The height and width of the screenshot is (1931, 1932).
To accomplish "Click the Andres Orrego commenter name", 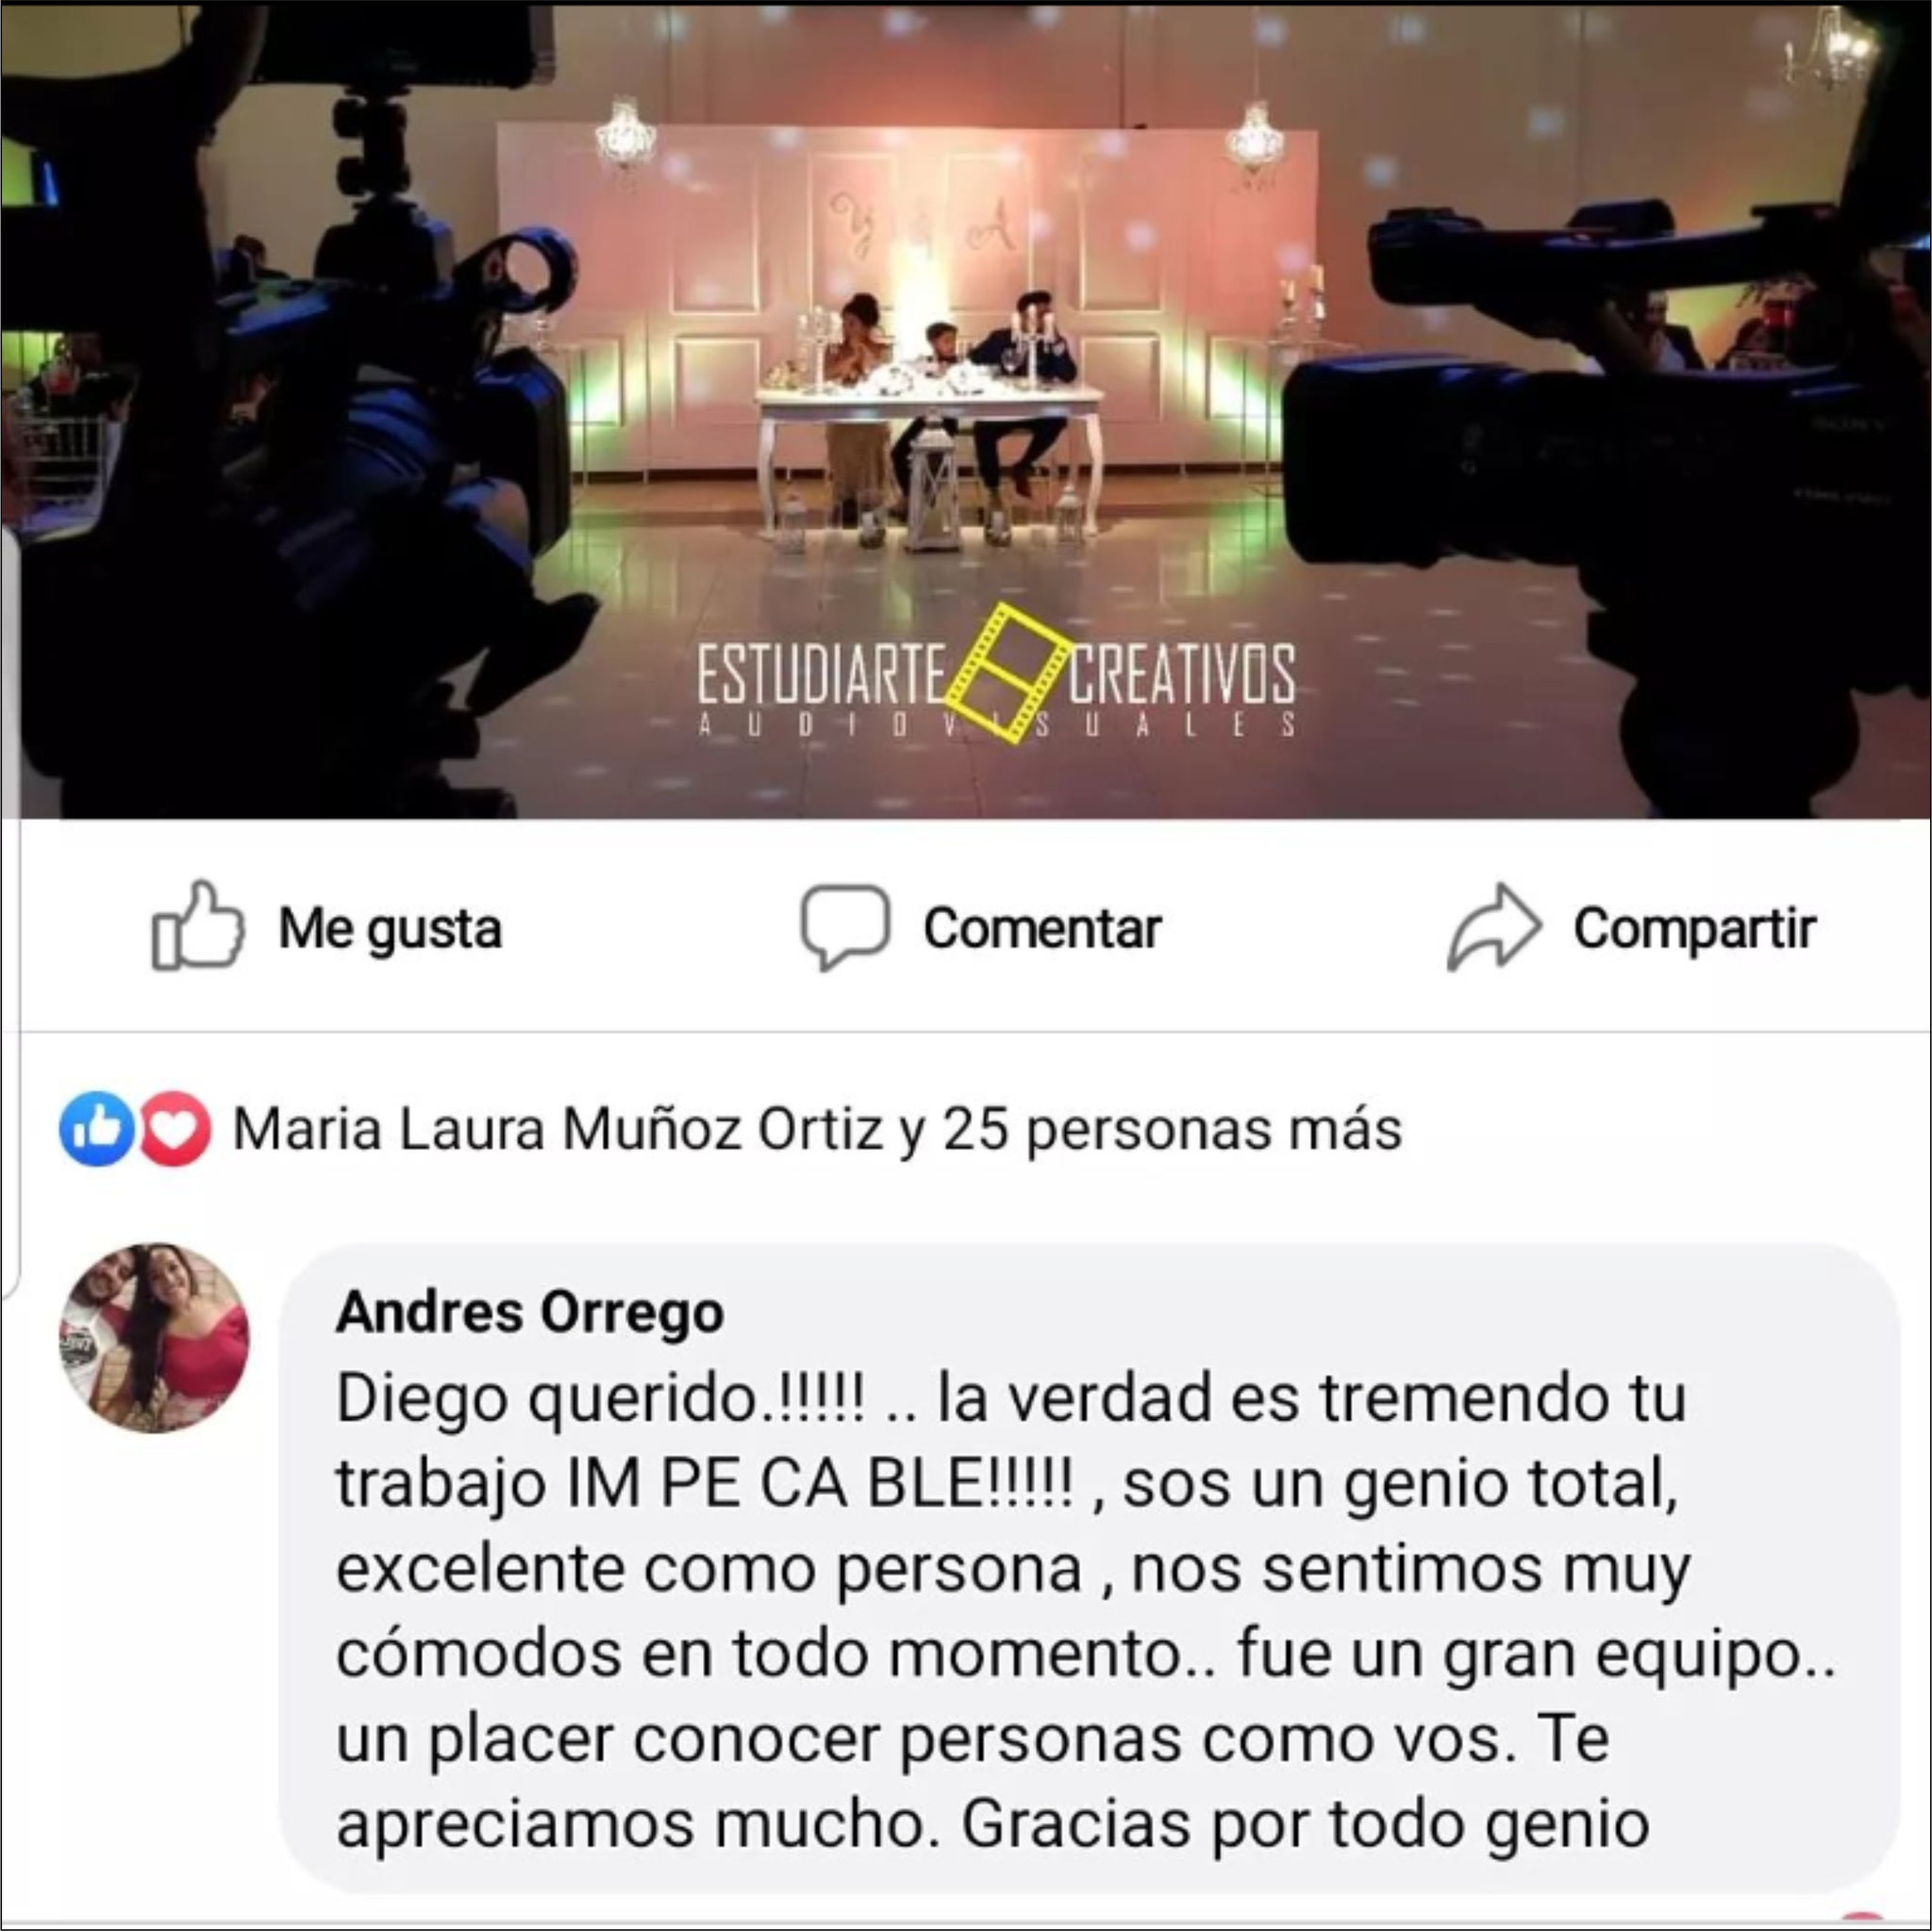I will pyautogui.click(x=529, y=1311).
